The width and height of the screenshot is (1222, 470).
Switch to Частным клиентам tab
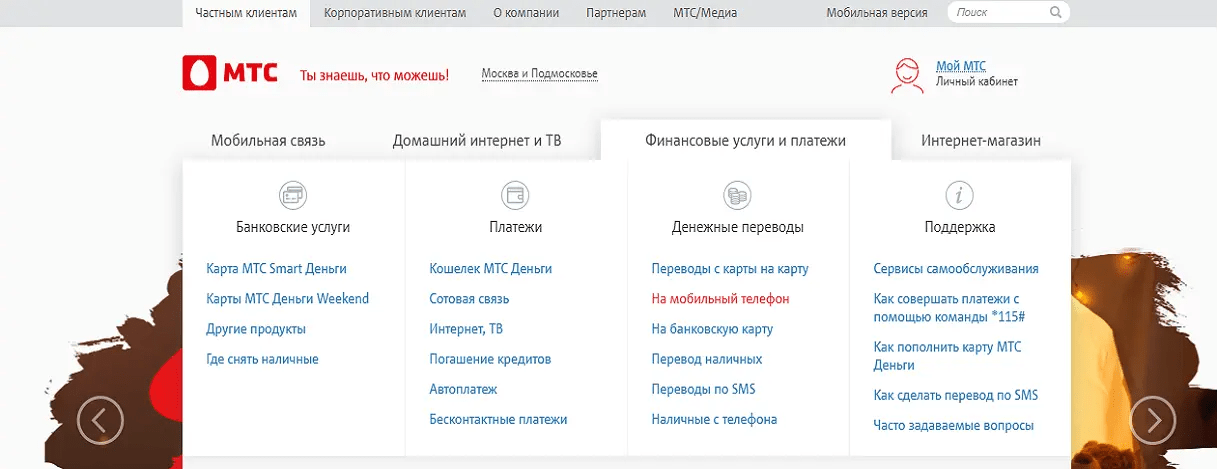click(x=246, y=13)
